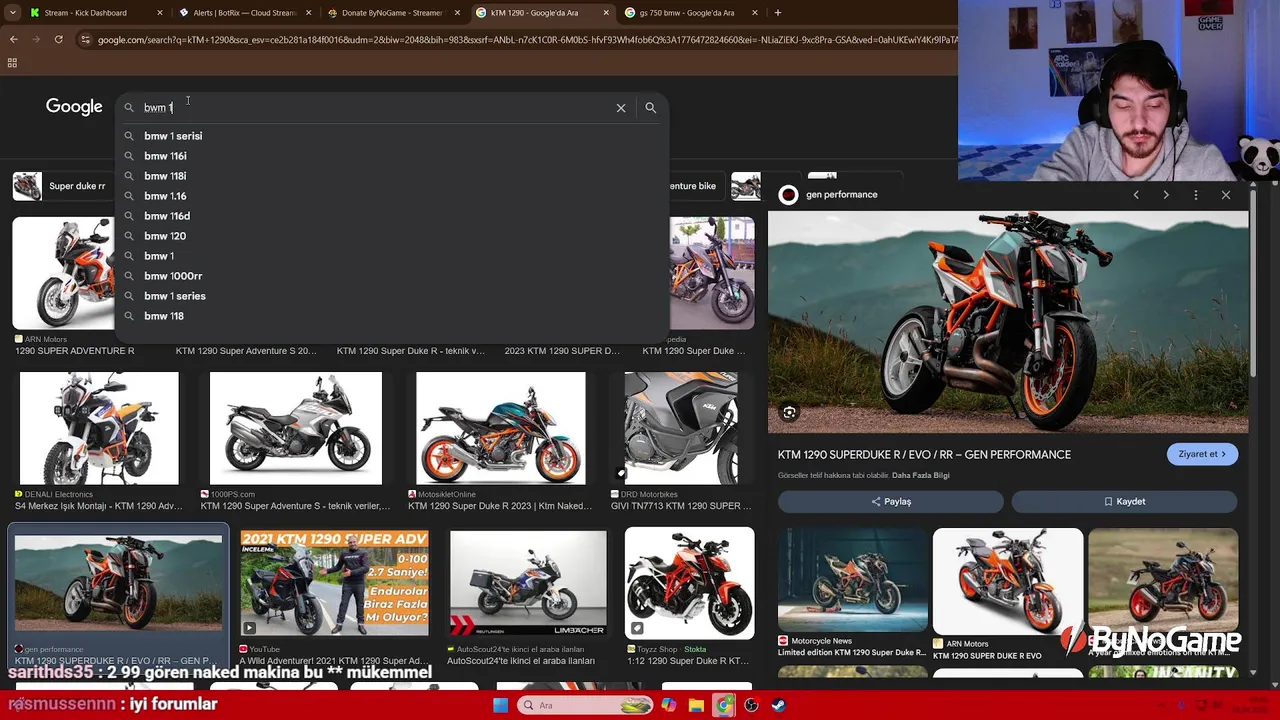
Task: Open Toyzz Shop 1:12 Super Duke R thumbnail
Action: point(690,583)
